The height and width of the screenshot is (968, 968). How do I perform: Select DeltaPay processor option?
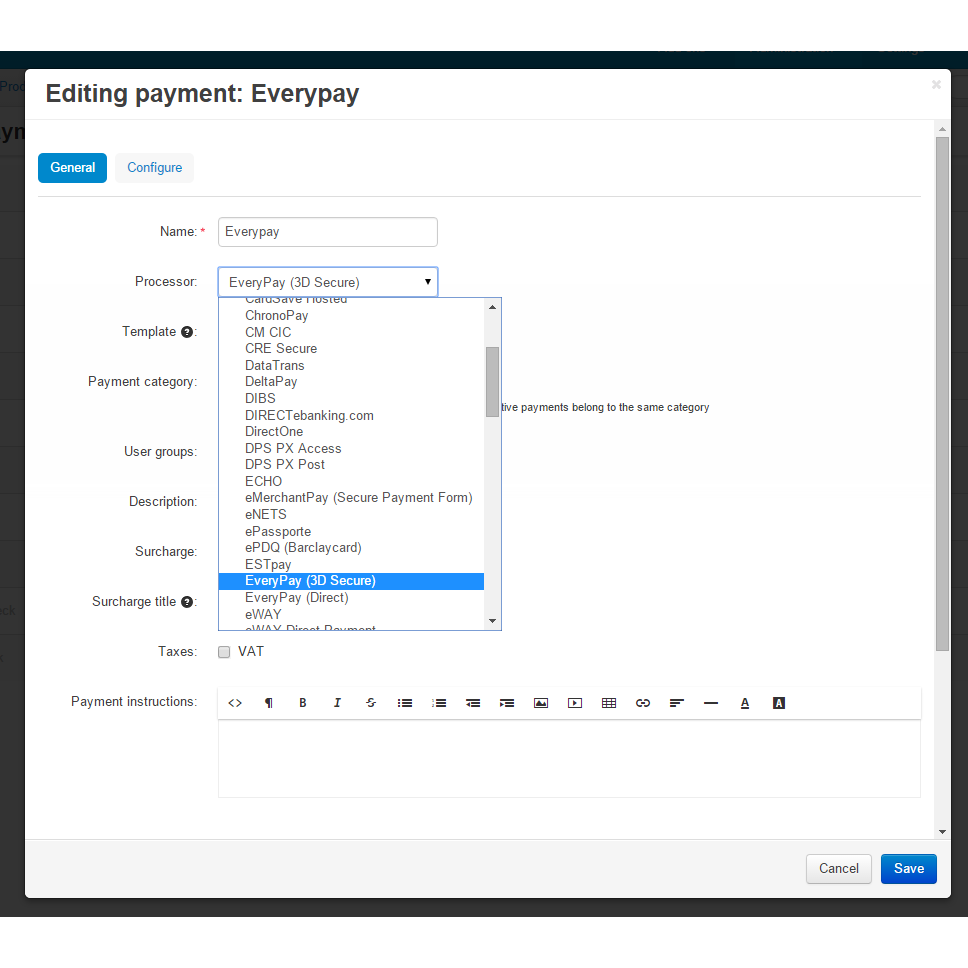[351, 382]
